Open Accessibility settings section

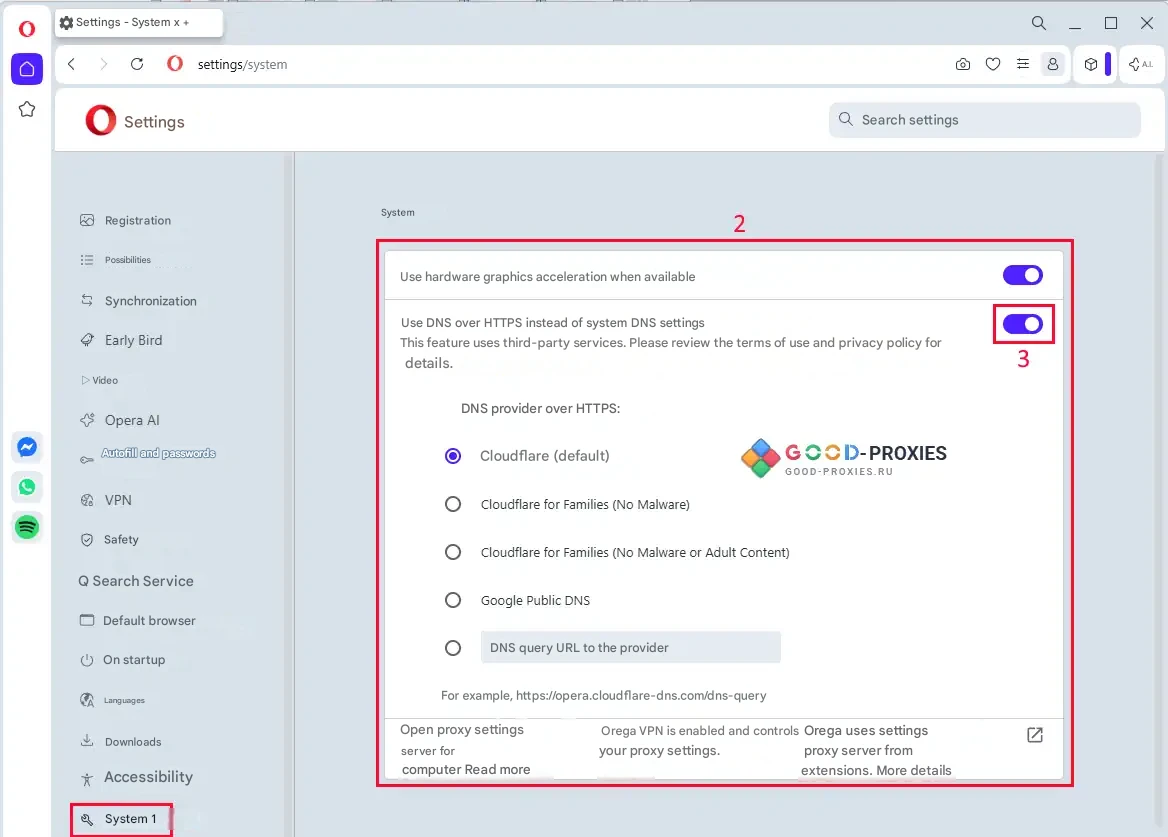(x=137, y=777)
